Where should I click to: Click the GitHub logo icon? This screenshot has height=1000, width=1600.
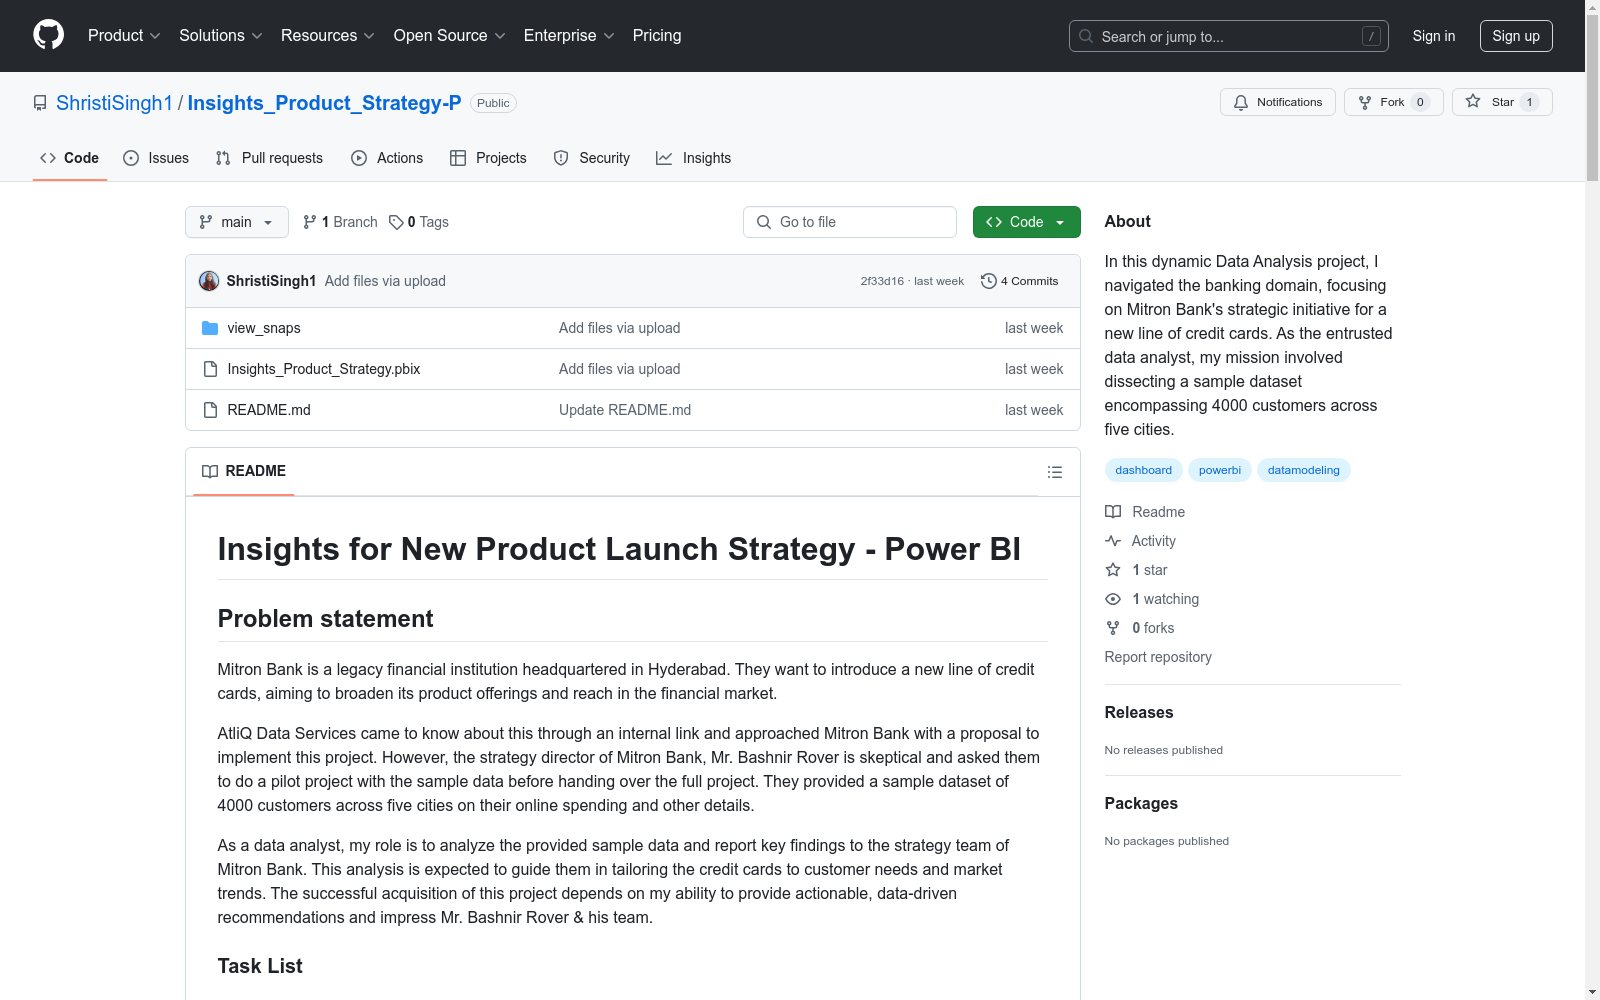pos(48,35)
